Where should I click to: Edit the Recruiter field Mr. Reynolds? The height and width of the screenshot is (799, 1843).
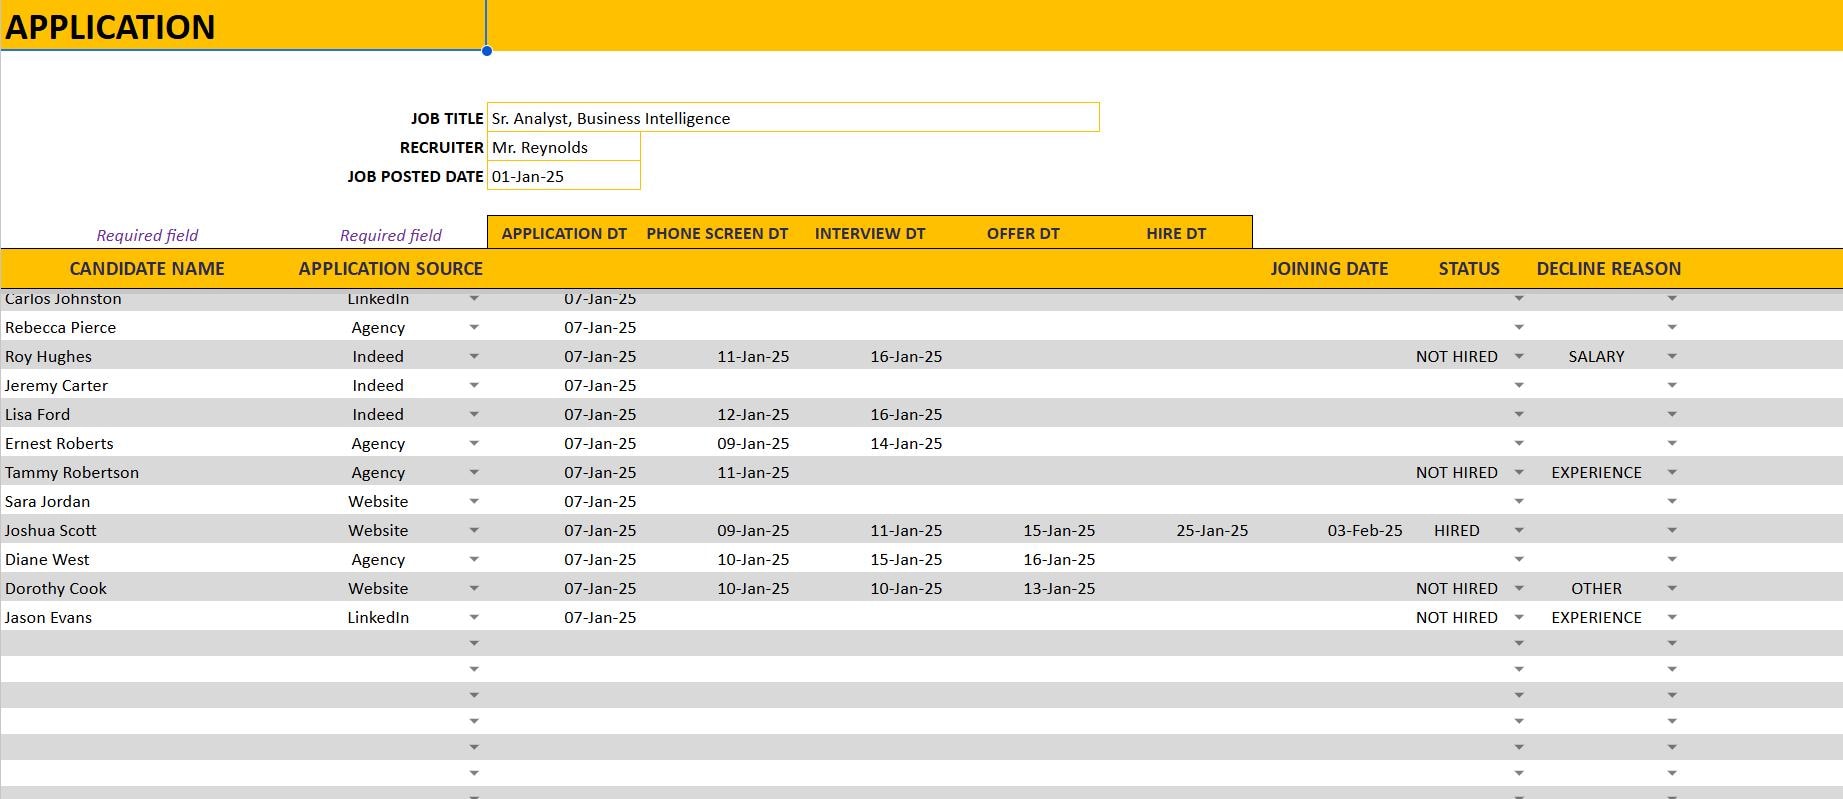click(564, 147)
